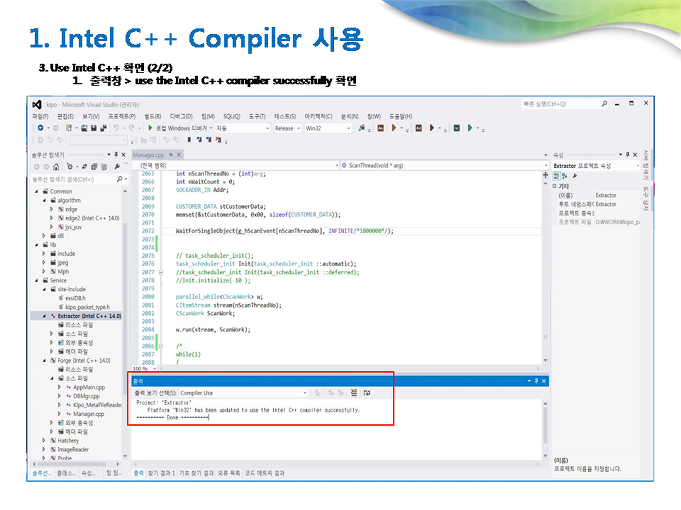
Task: Pin the Output panel
Action: pyautogui.click(x=536, y=381)
